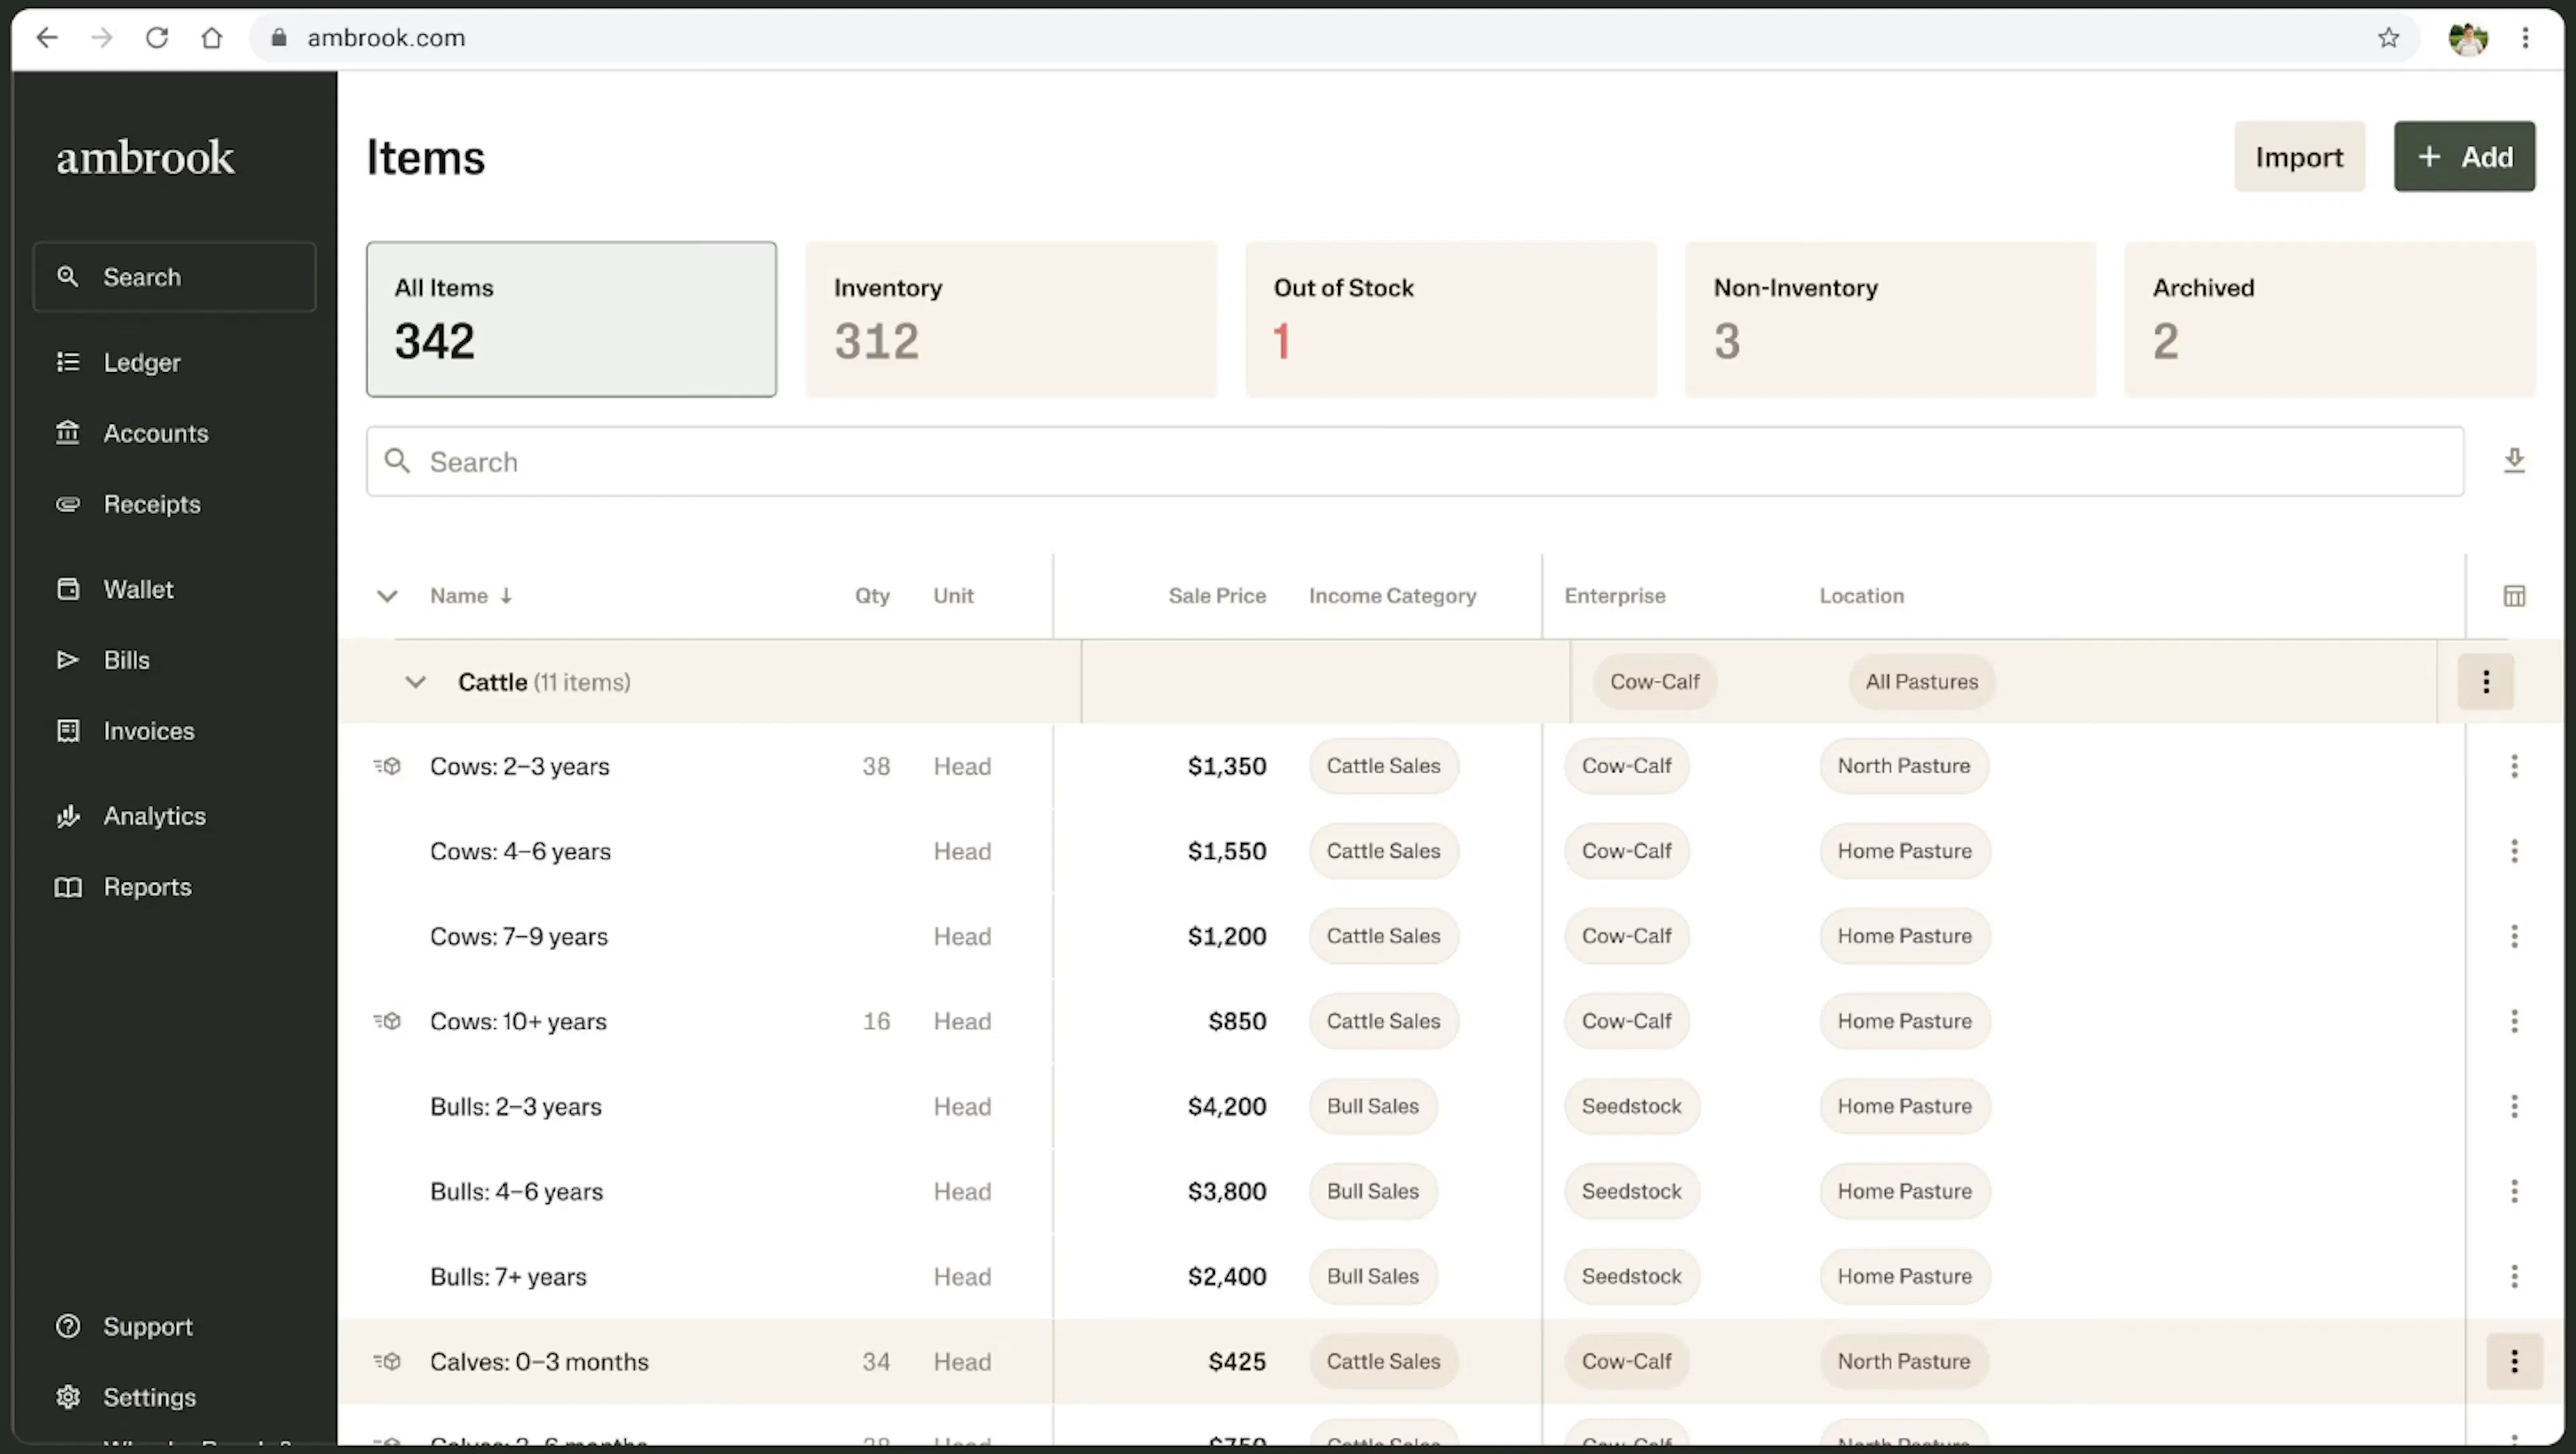Open the row menu for Bulls: 7+ years
The width and height of the screenshot is (2576, 1454).
click(x=2514, y=1276)
